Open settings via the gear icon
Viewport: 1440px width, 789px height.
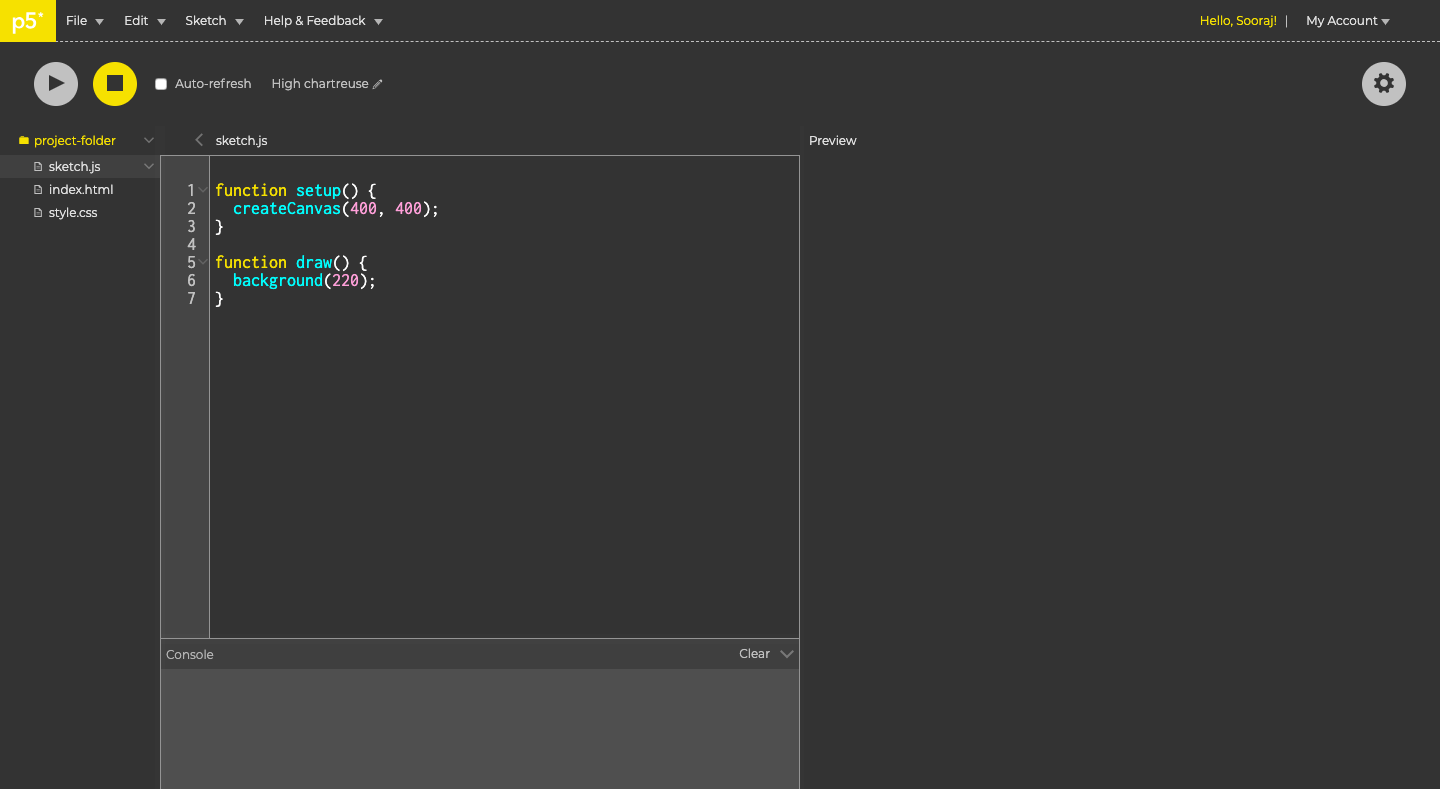(1383, 84)
